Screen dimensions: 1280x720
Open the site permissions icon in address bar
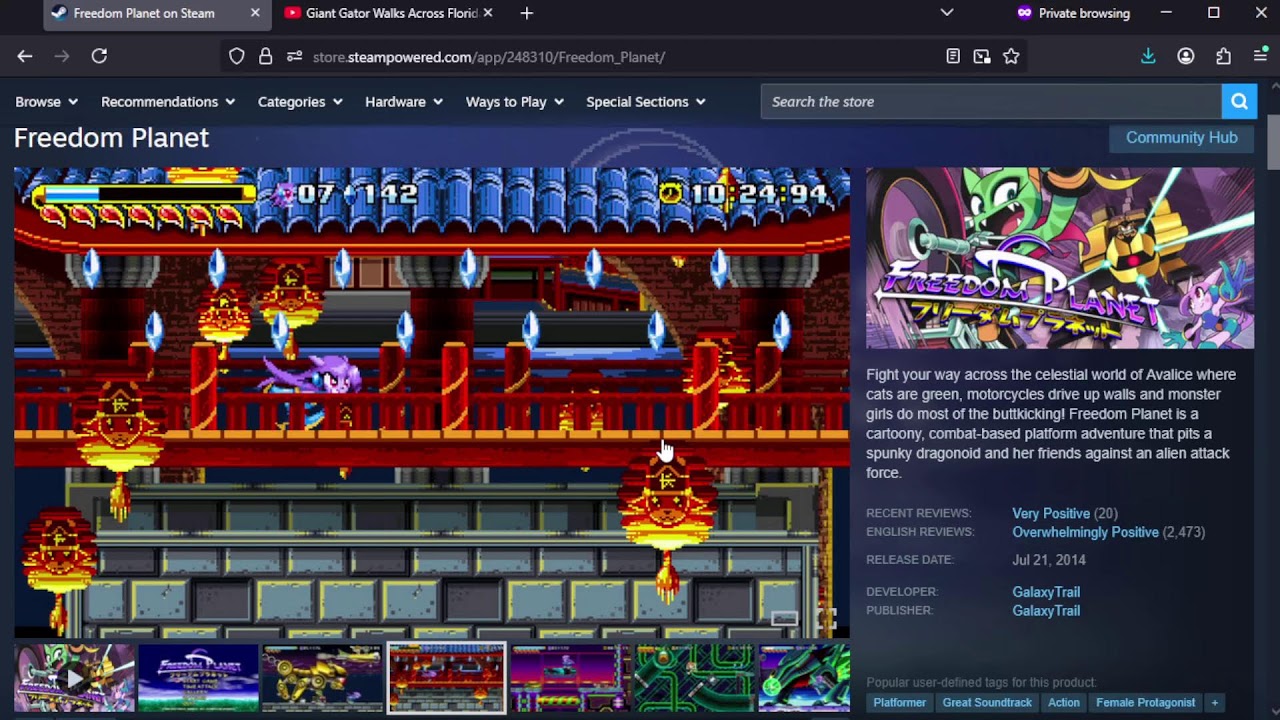pyautogui.click(x=294, y=57)
